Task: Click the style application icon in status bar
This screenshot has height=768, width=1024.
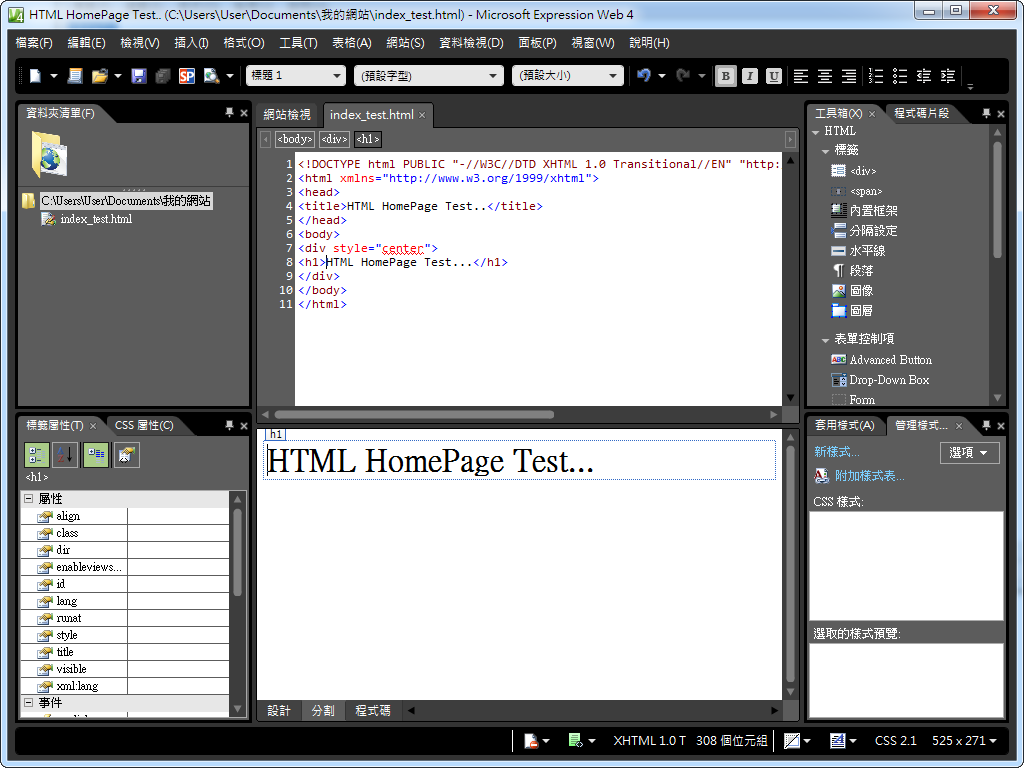Action: coord(837,741)
